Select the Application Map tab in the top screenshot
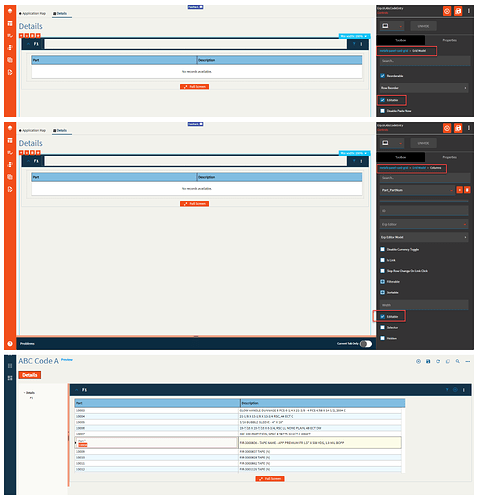This screenshot has width=479, height=500. point(32,13)
